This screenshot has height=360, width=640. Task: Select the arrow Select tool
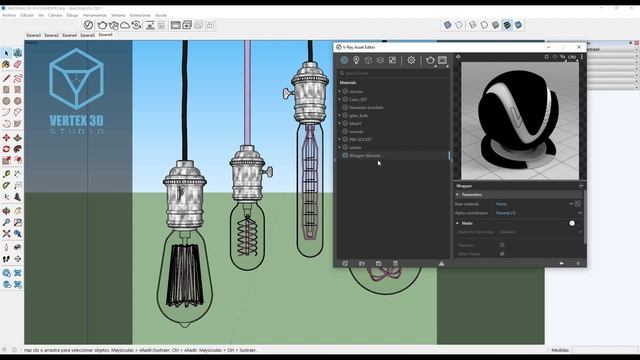6,53
